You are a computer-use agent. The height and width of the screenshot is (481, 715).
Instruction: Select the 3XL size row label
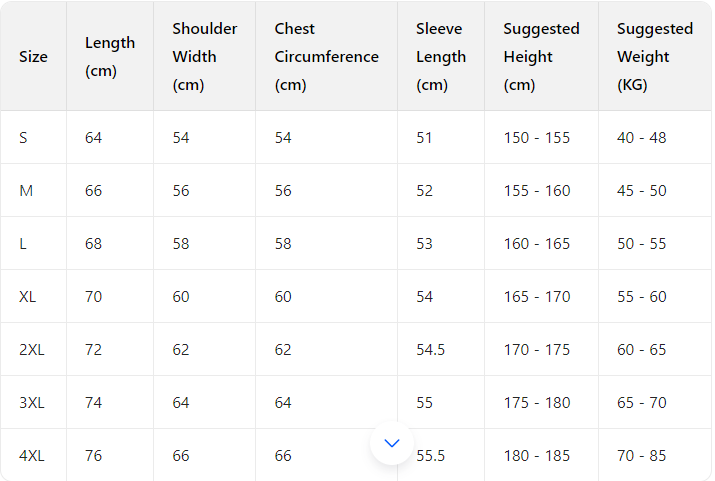point(32,402)
